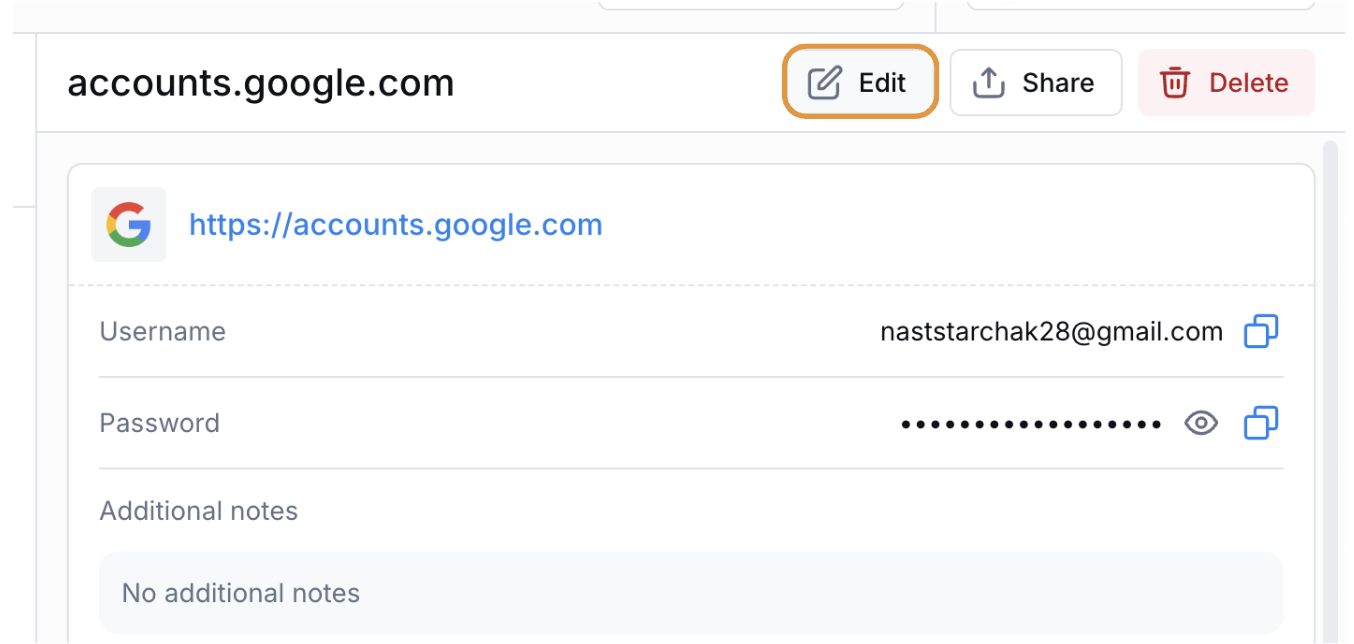Screen dimensions: 1354x644
Task: Copy the username with its copy icon
Action: pos(1261,331)
